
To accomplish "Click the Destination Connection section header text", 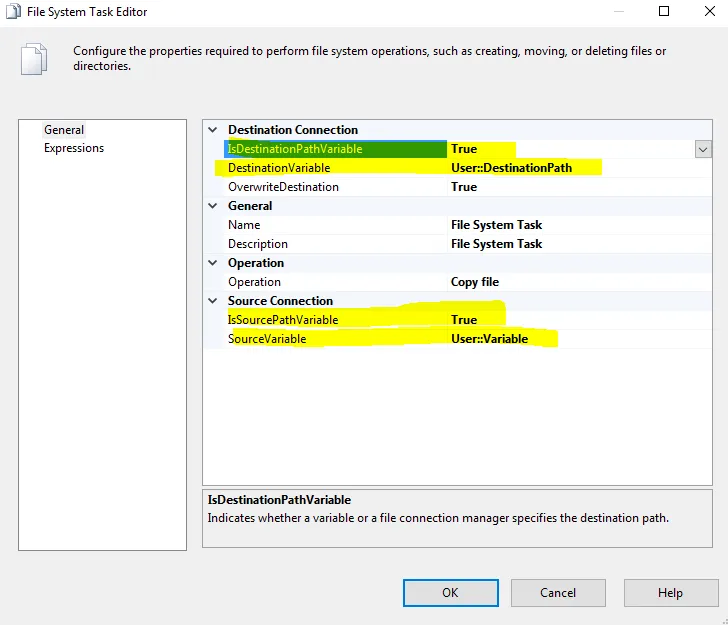I will [x=293, y=130].
